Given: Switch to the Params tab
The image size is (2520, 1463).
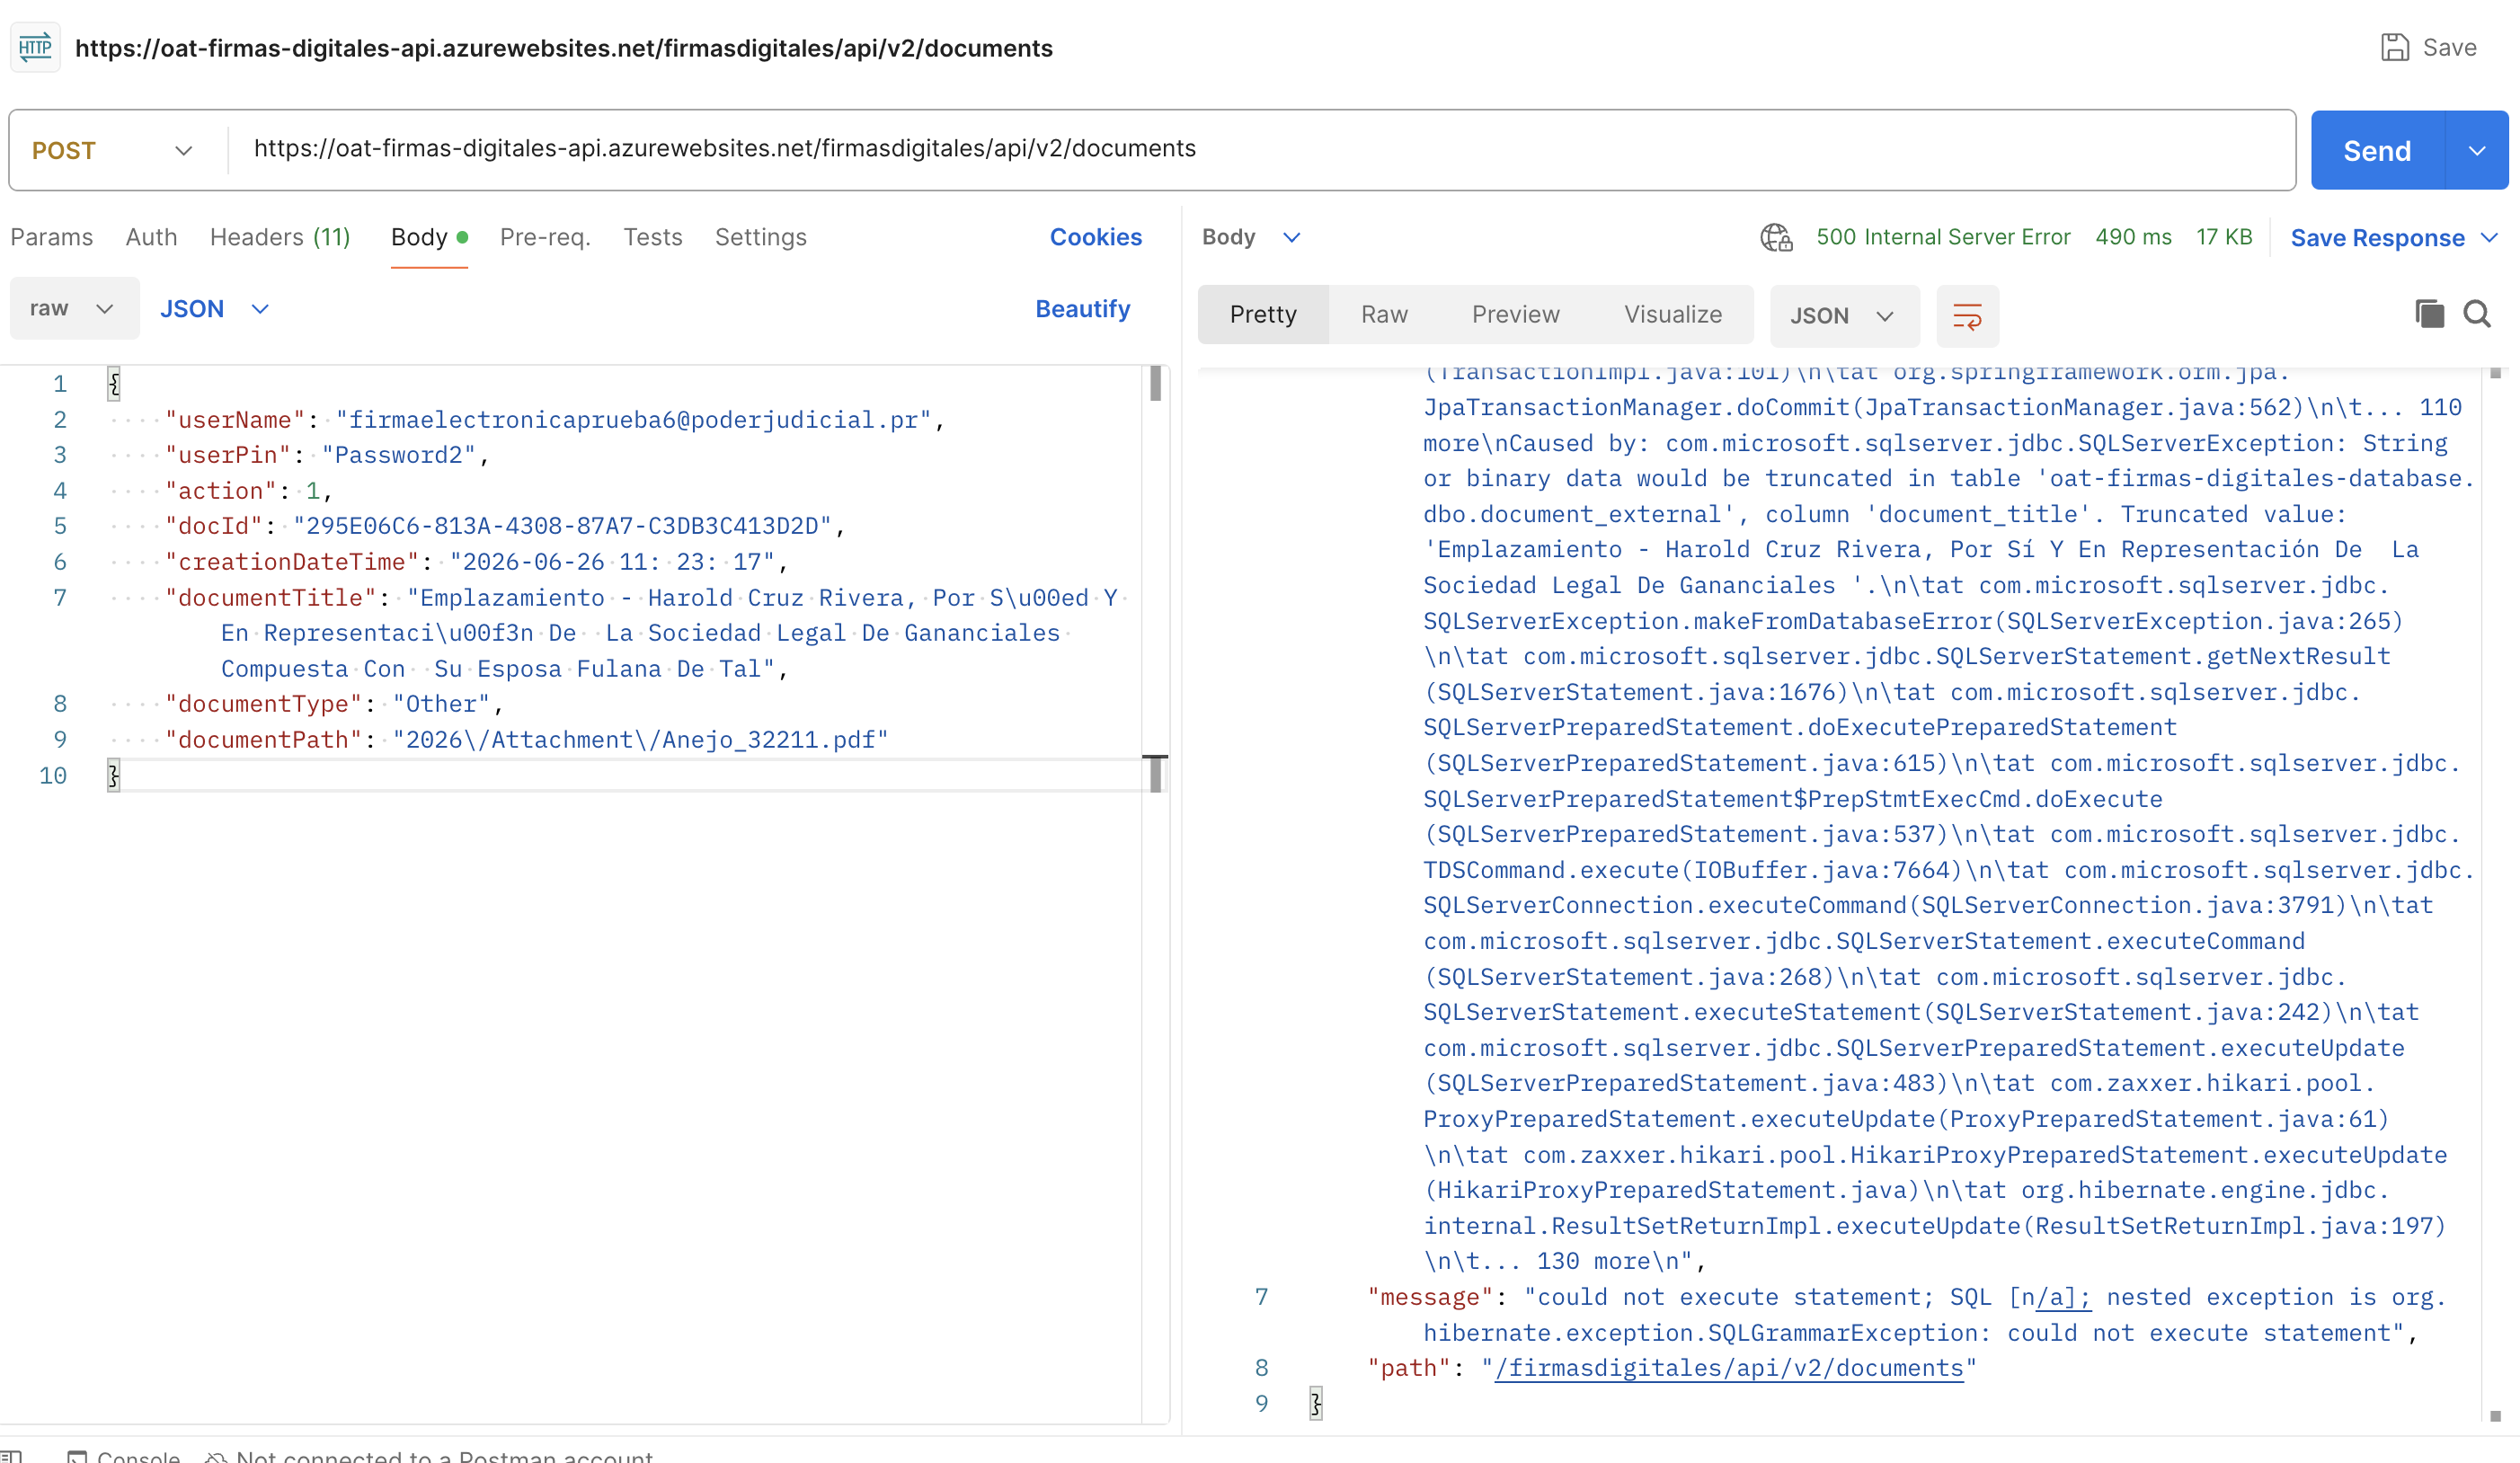Looking at the screenshot, I should tap(52, 237).
